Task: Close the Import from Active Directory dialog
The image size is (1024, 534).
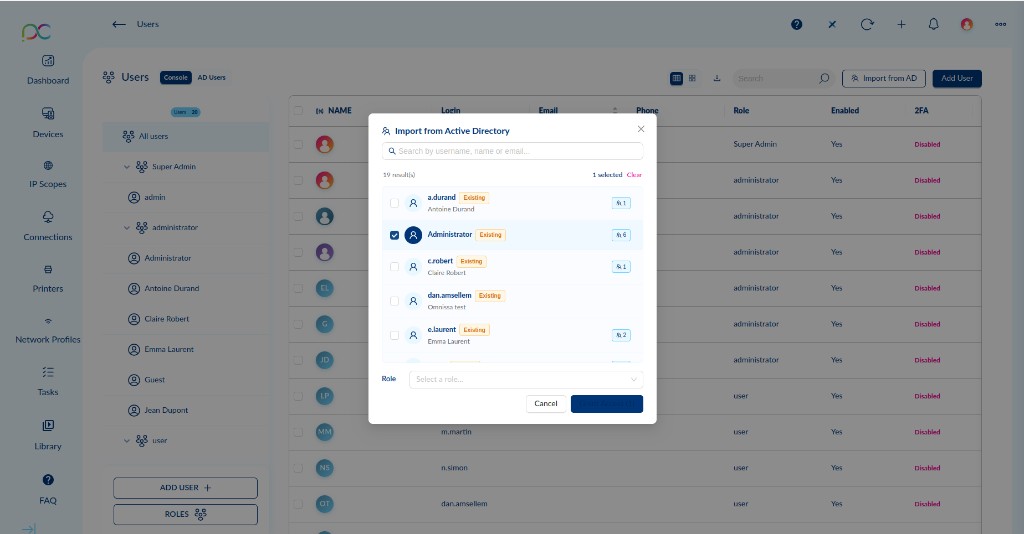Action: (x=641, y=129)
